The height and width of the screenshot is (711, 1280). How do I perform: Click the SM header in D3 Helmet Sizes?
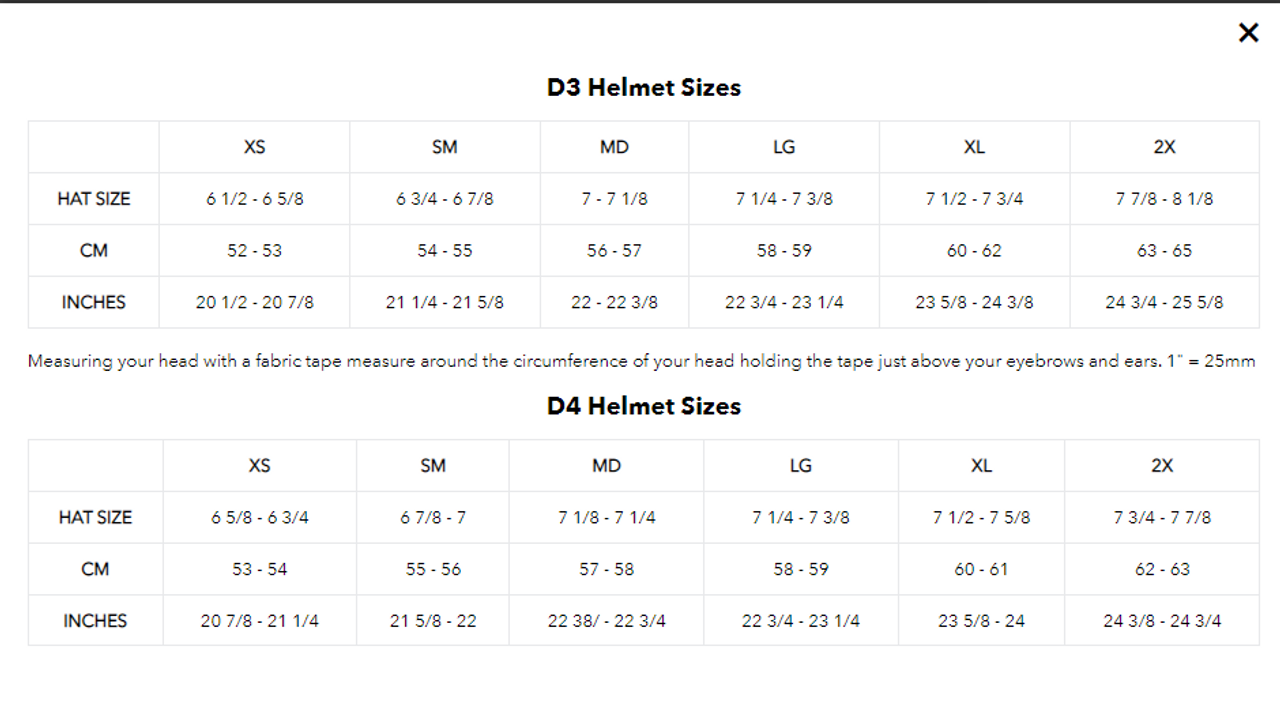[x=445, y=147]
